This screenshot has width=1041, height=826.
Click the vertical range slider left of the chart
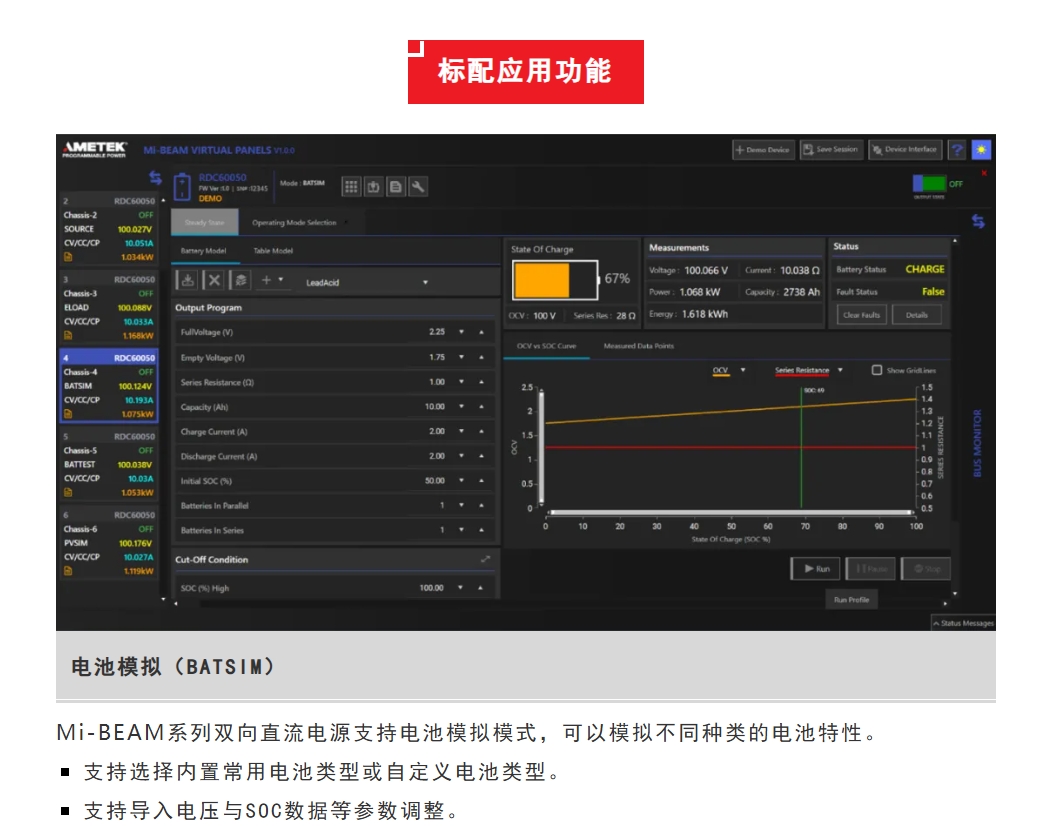pos(541,447)
